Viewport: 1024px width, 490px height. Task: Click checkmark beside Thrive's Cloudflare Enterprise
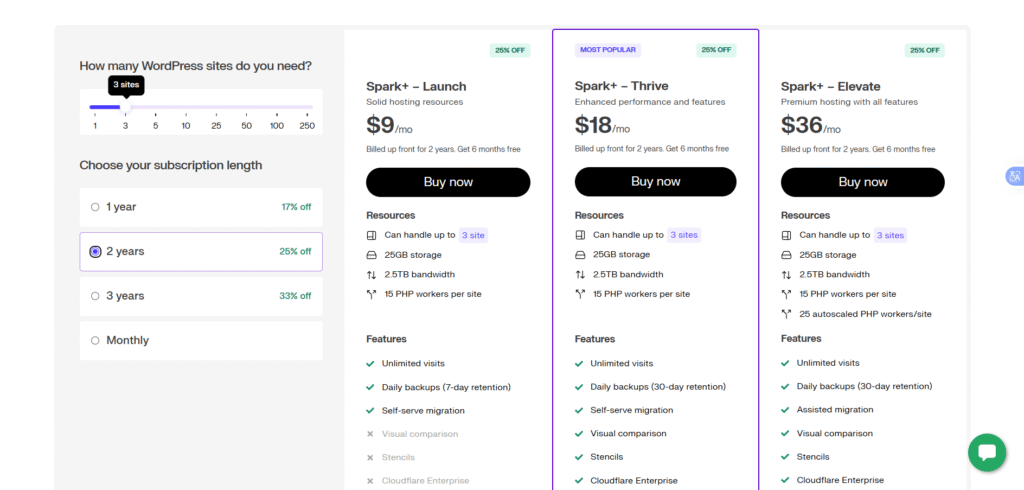pyautogui.click(x=579, y=481)
